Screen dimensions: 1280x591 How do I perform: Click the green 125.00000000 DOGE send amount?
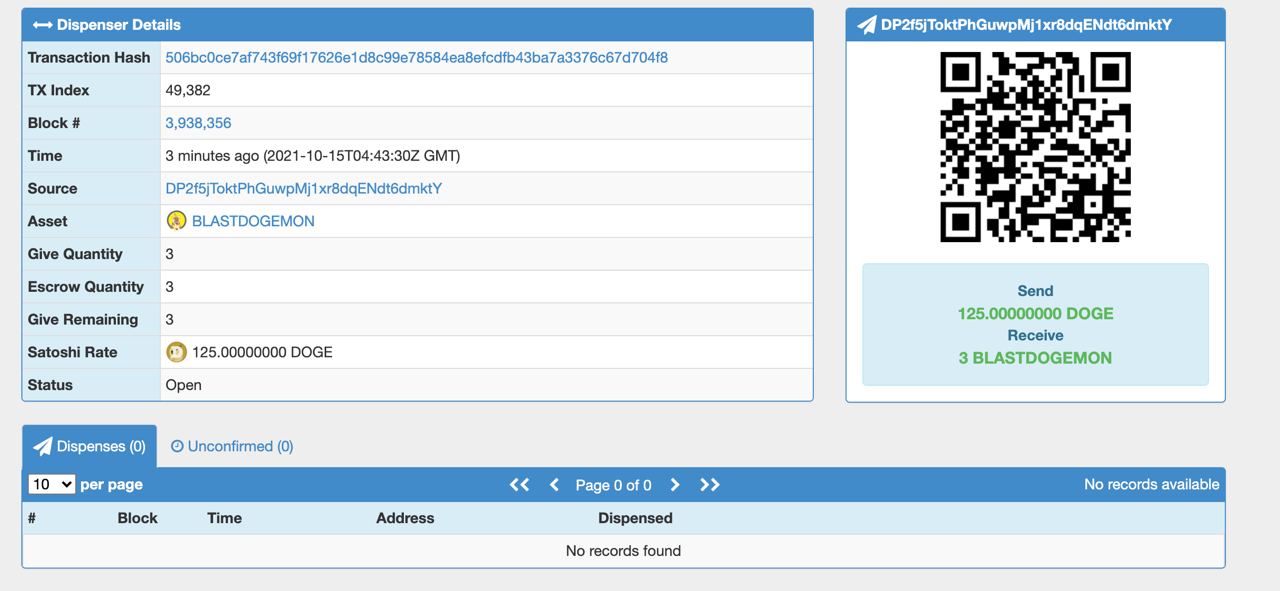[x=1035, y=313]
